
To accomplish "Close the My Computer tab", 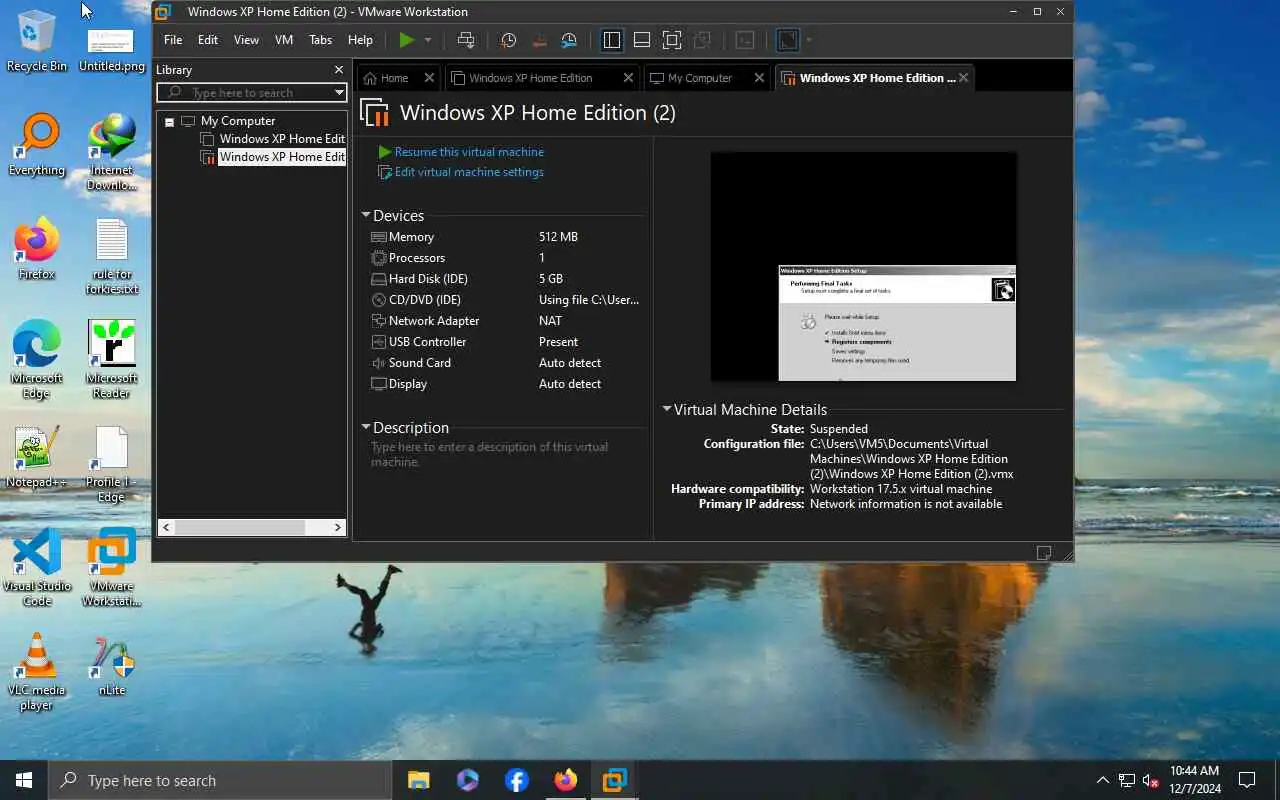I will tap(759, 77).
